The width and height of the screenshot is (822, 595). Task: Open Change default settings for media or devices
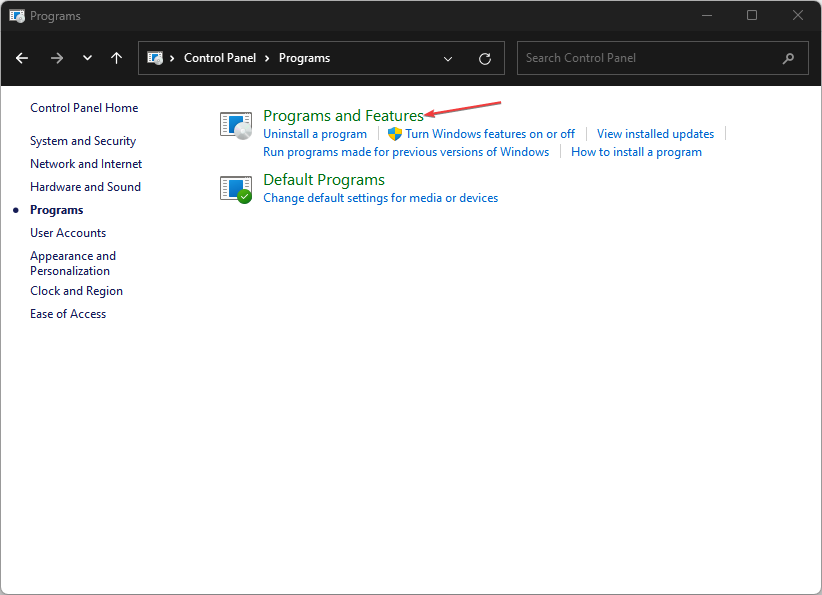click(380, 198)
